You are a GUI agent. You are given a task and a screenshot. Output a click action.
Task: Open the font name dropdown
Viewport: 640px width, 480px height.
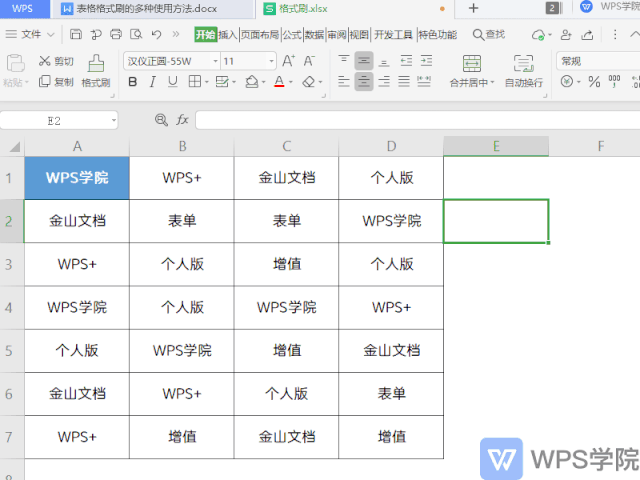click(x=216, y=62)
